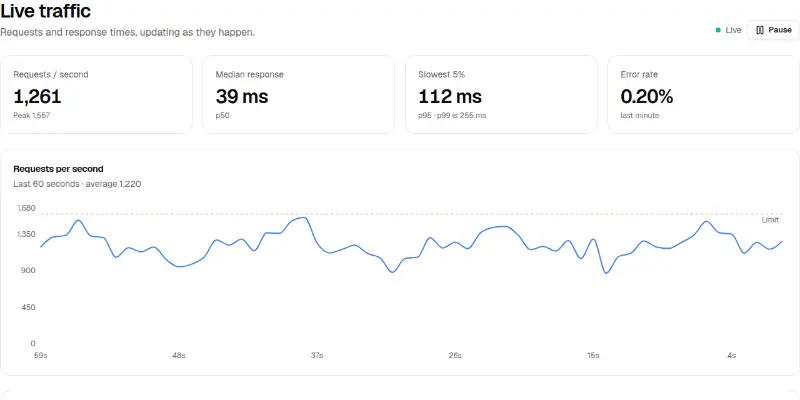The width and height of the screenshot is (800, 400).
Task: Click the 450 y-axis label
Action: tap(29, 307)
